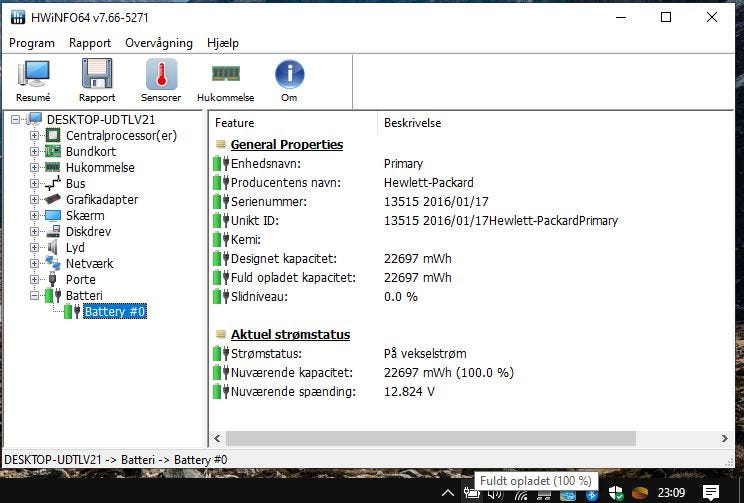Expand the Bus tree node
This screenshot has width=744, height=503.
point(34,183)
